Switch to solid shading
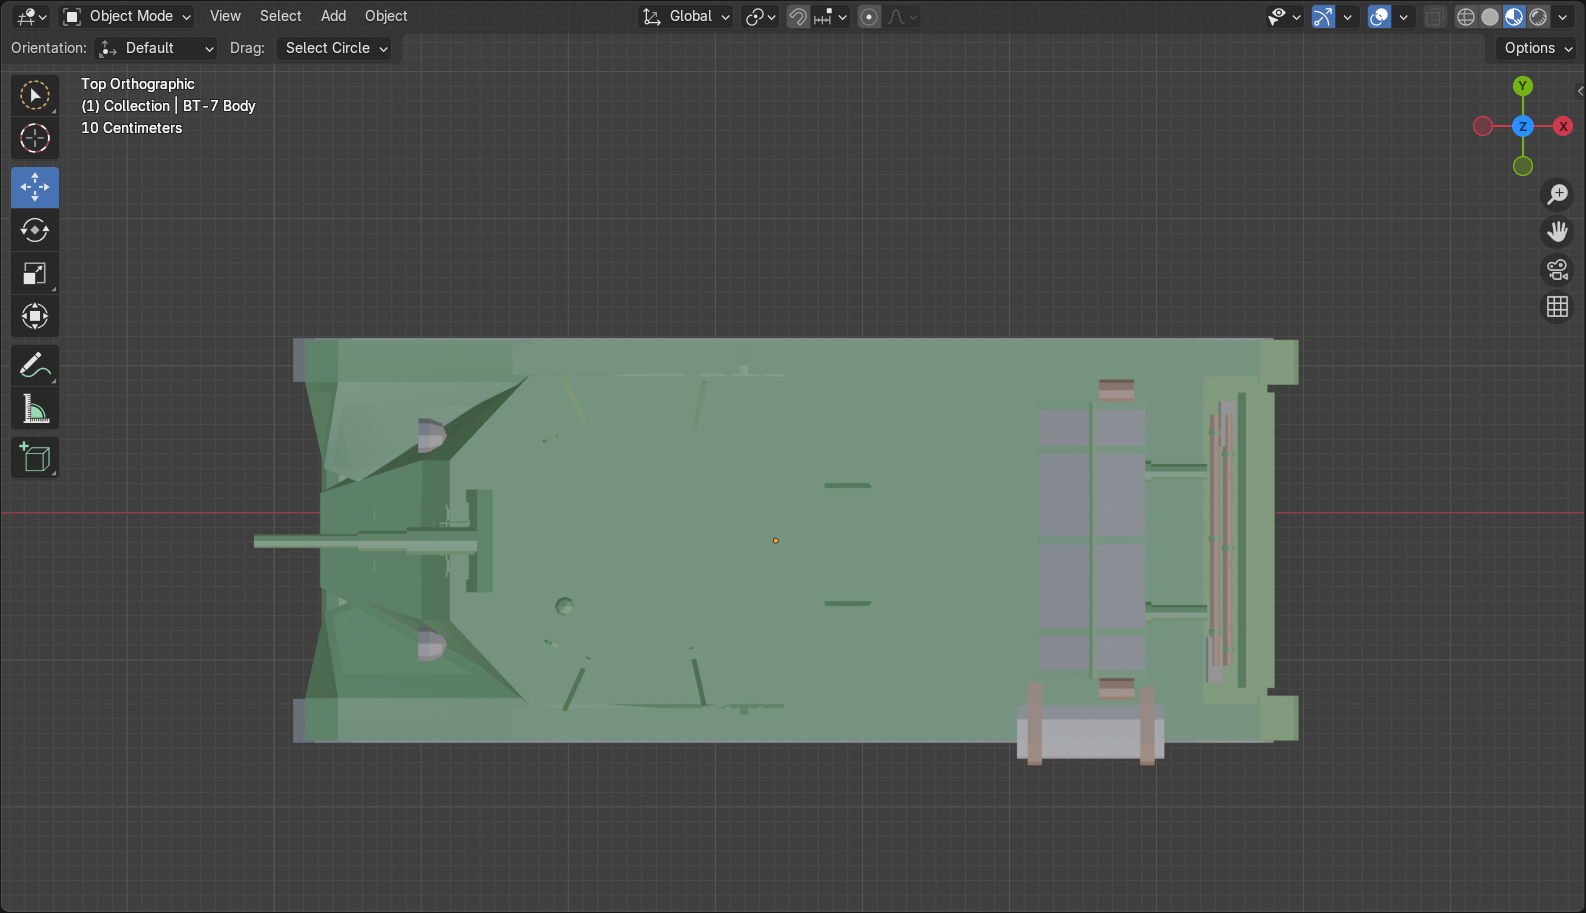The height and width of the screenshot is (913, 1586). click(x=1490, y=17)
